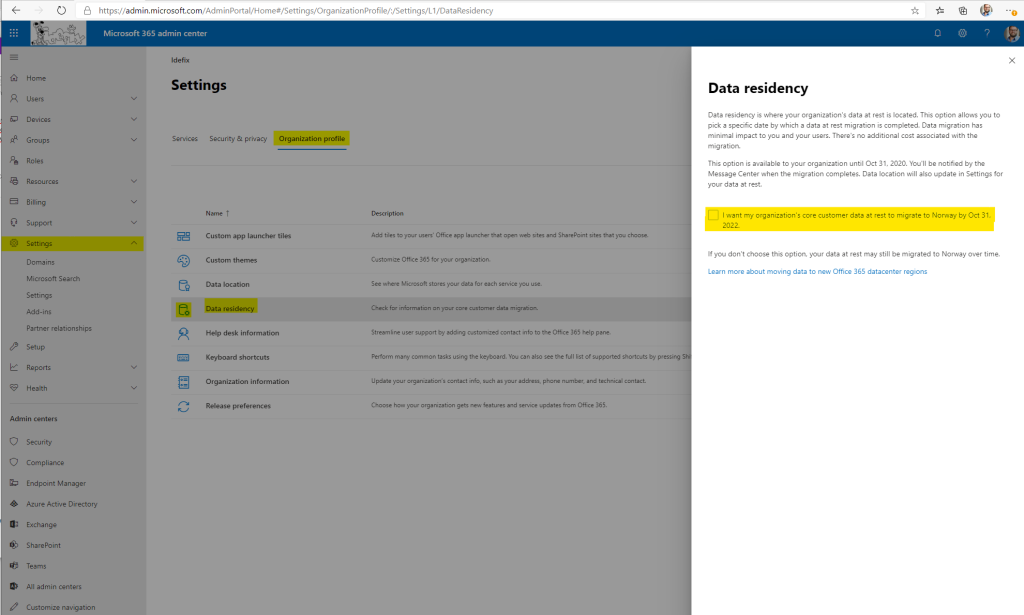Switch to Security & privacy tab
The image size is (1024, 615).
[x=238, y=138]
